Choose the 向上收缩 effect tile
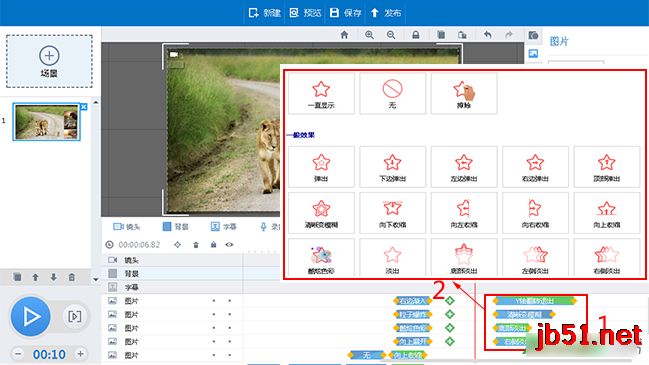Viewport: 649px width, 365px height. coord(607,213)
